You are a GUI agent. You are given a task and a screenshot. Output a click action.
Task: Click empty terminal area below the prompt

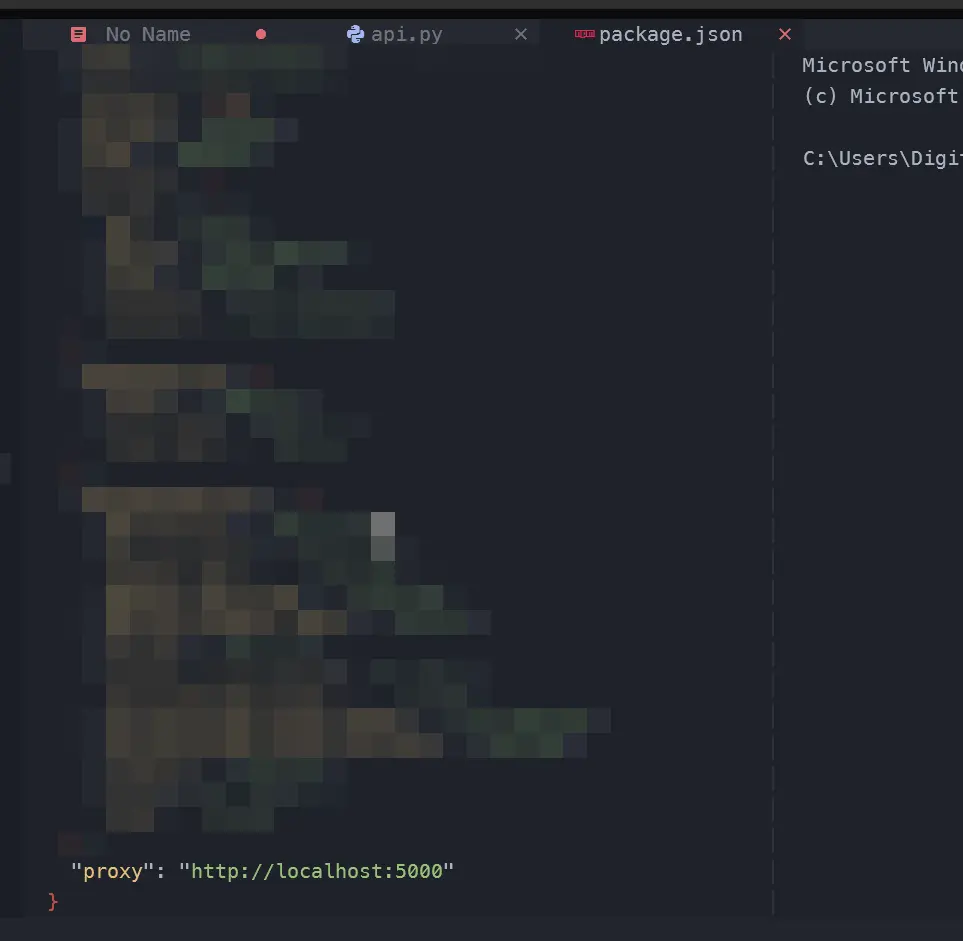pyautogui.click(x=870, y=500)
